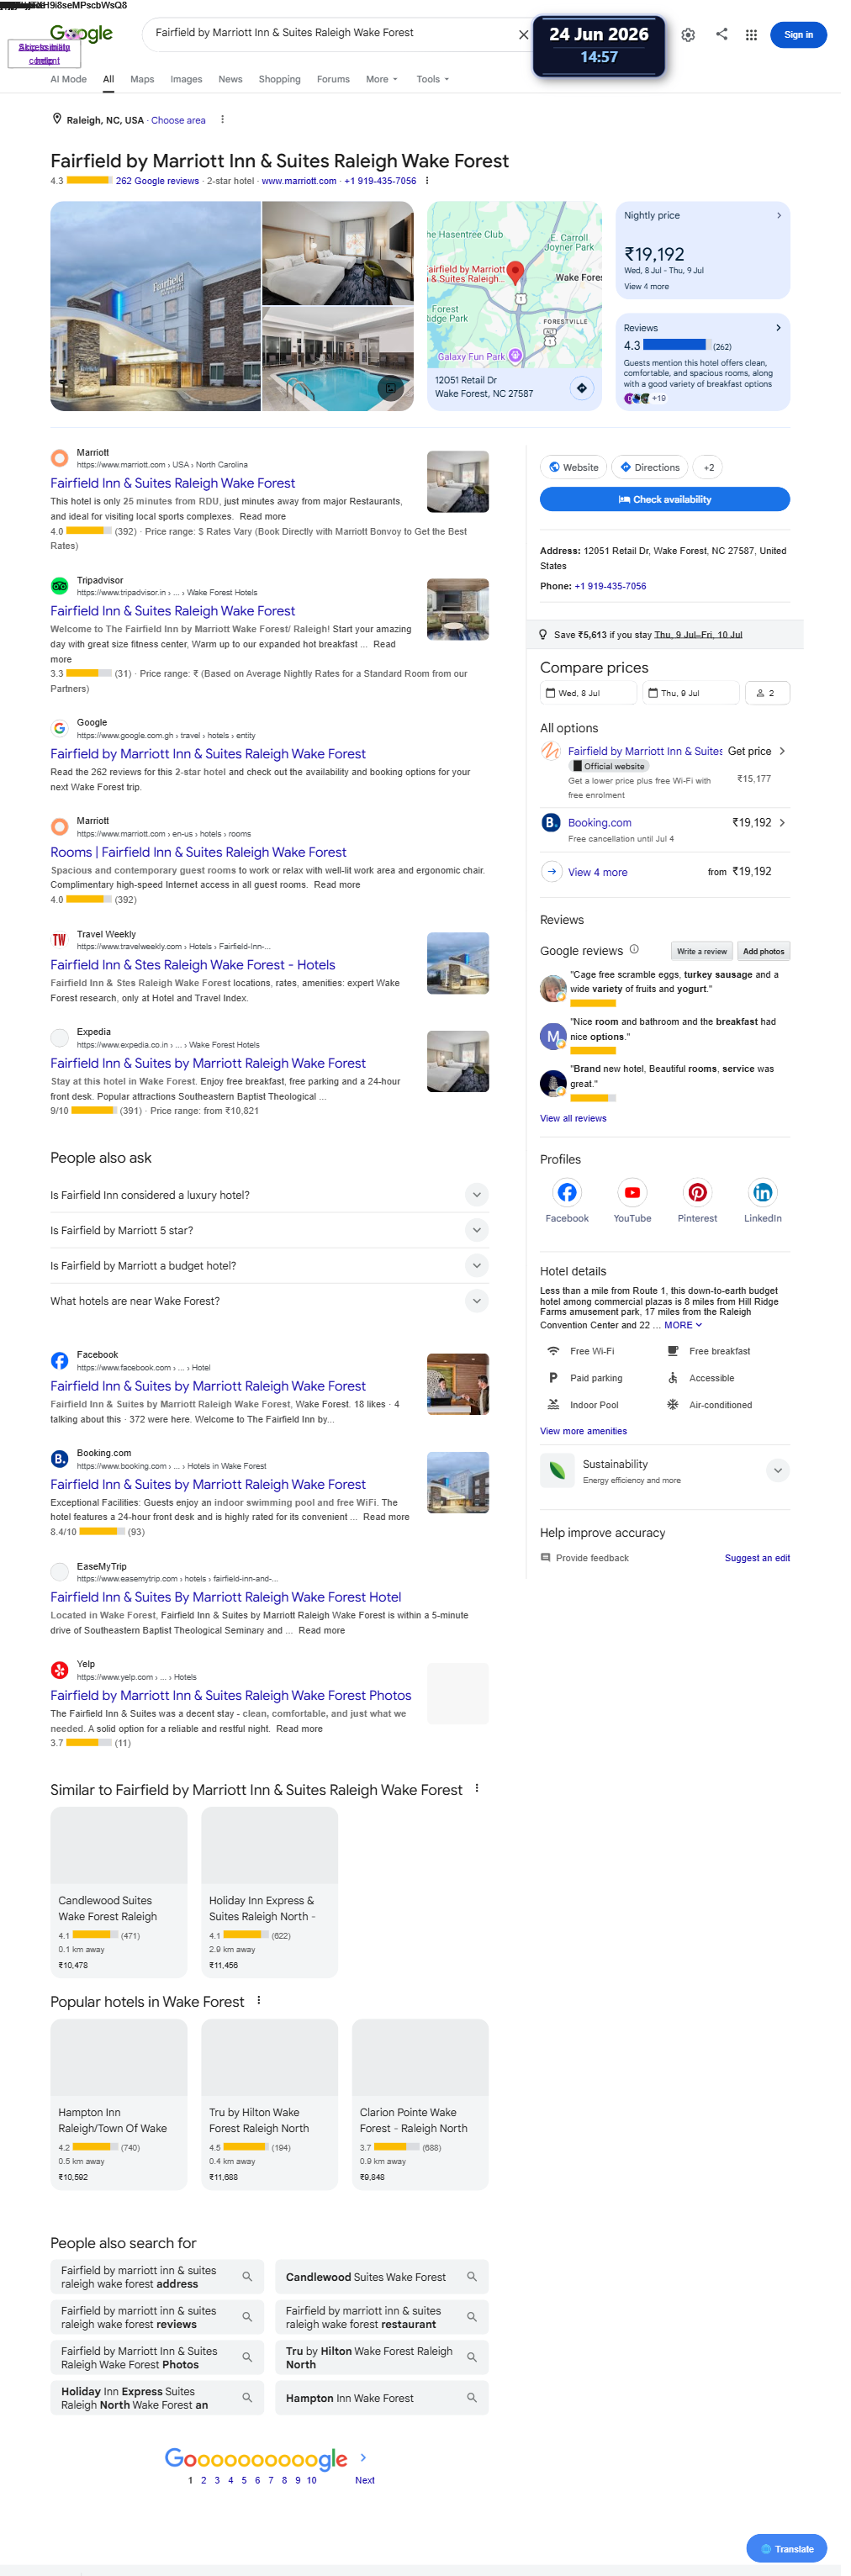Open Tru by Hilton Wake Forest card
Image resolution: width=851 pixels, height=2576 pixels.
tap(269, 2103)
